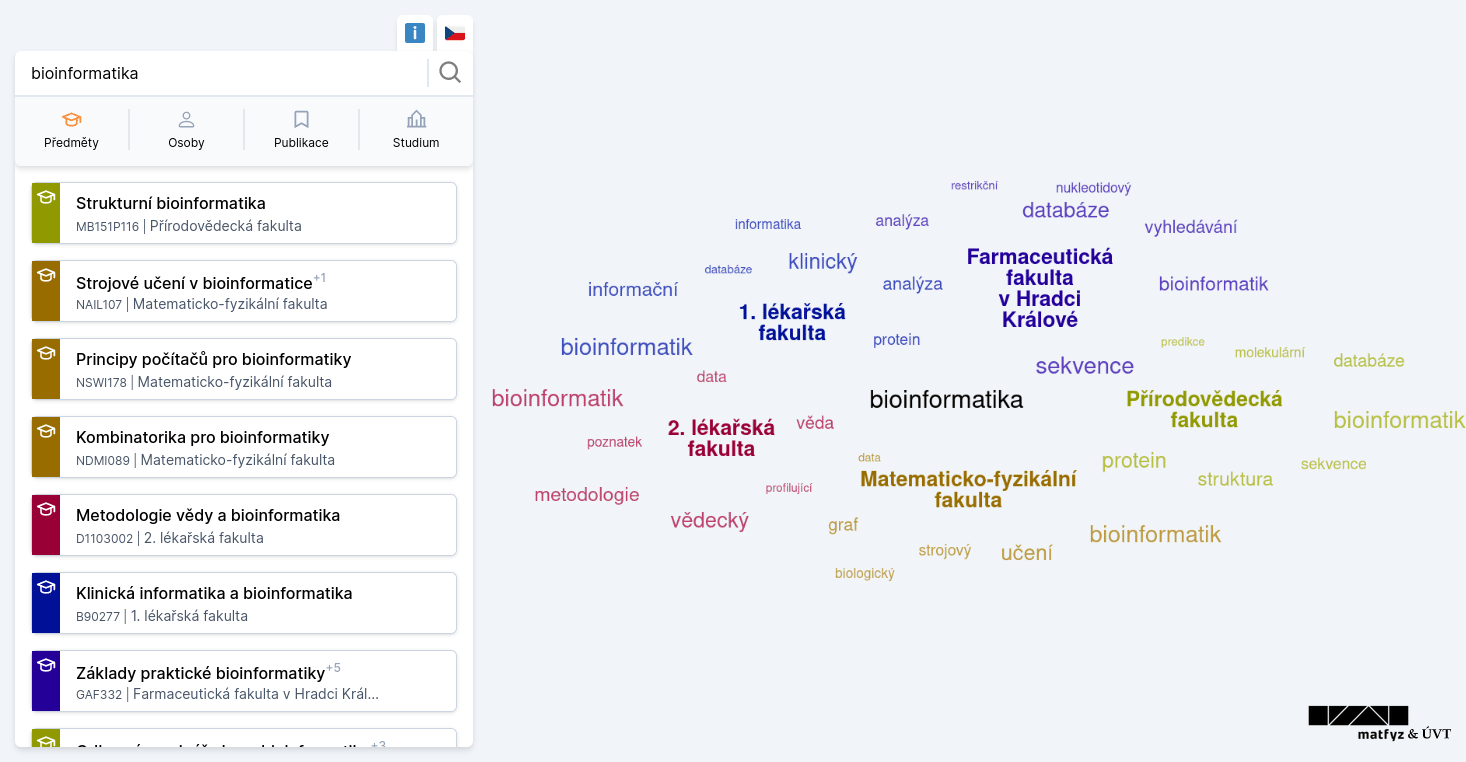Open Strojové učení v bioinformatice result
Viewport: 1466px width, 762px height.
pos(244,291)
